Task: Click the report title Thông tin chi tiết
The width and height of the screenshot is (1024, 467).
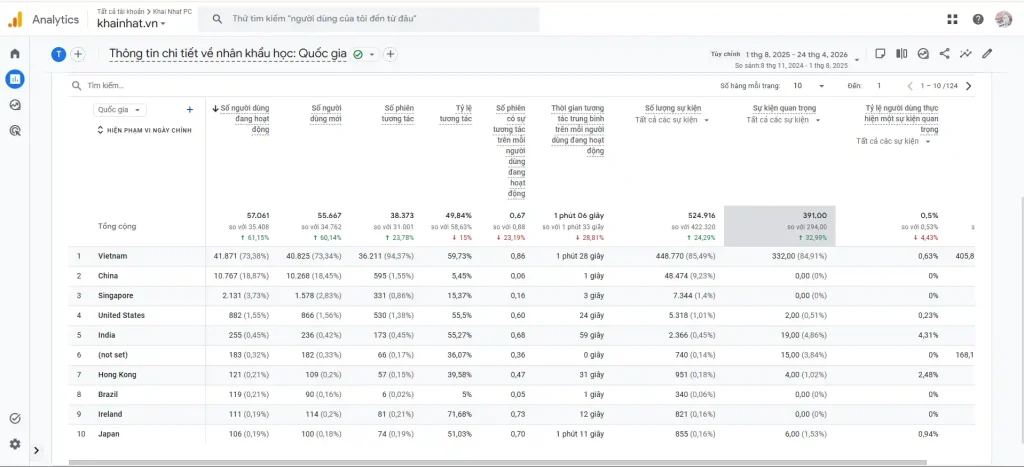Action: pyautogui.click(x=228, y=54)
